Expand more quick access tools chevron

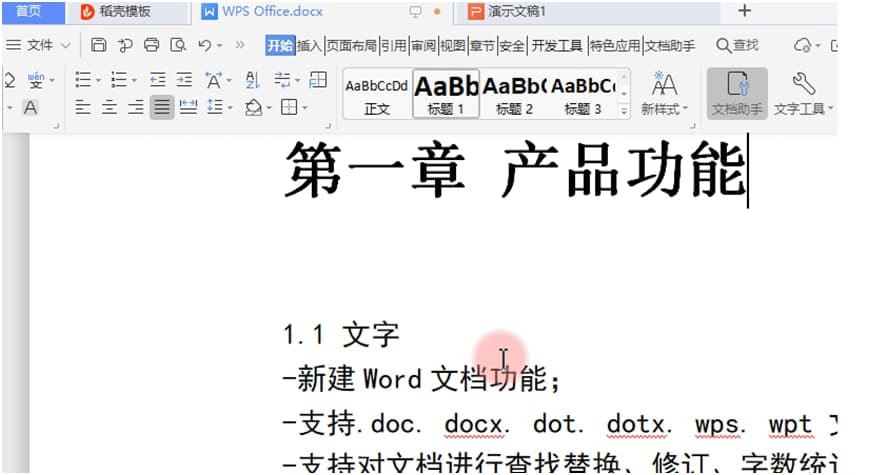tap(239, 45)
